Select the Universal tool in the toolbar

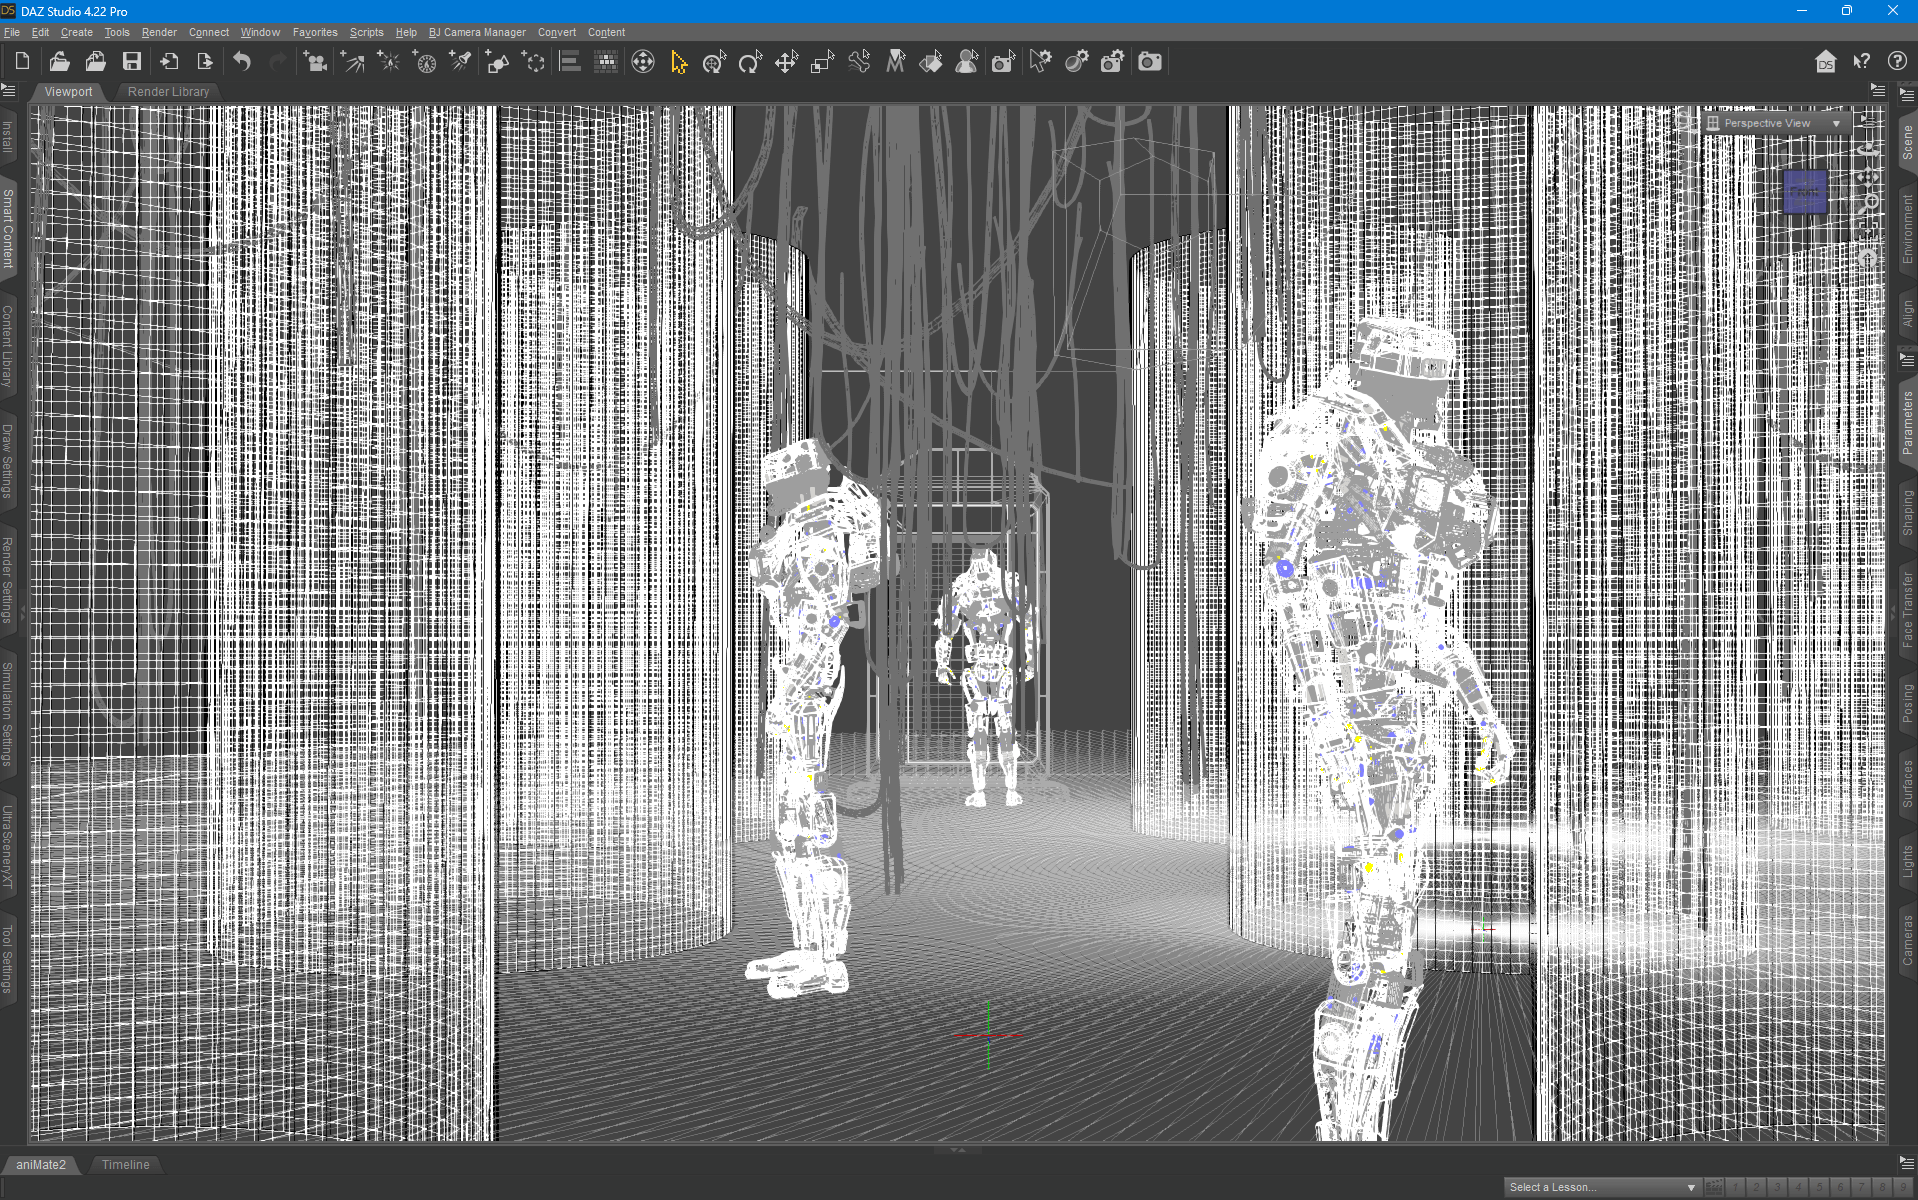(x=714, y=62)
